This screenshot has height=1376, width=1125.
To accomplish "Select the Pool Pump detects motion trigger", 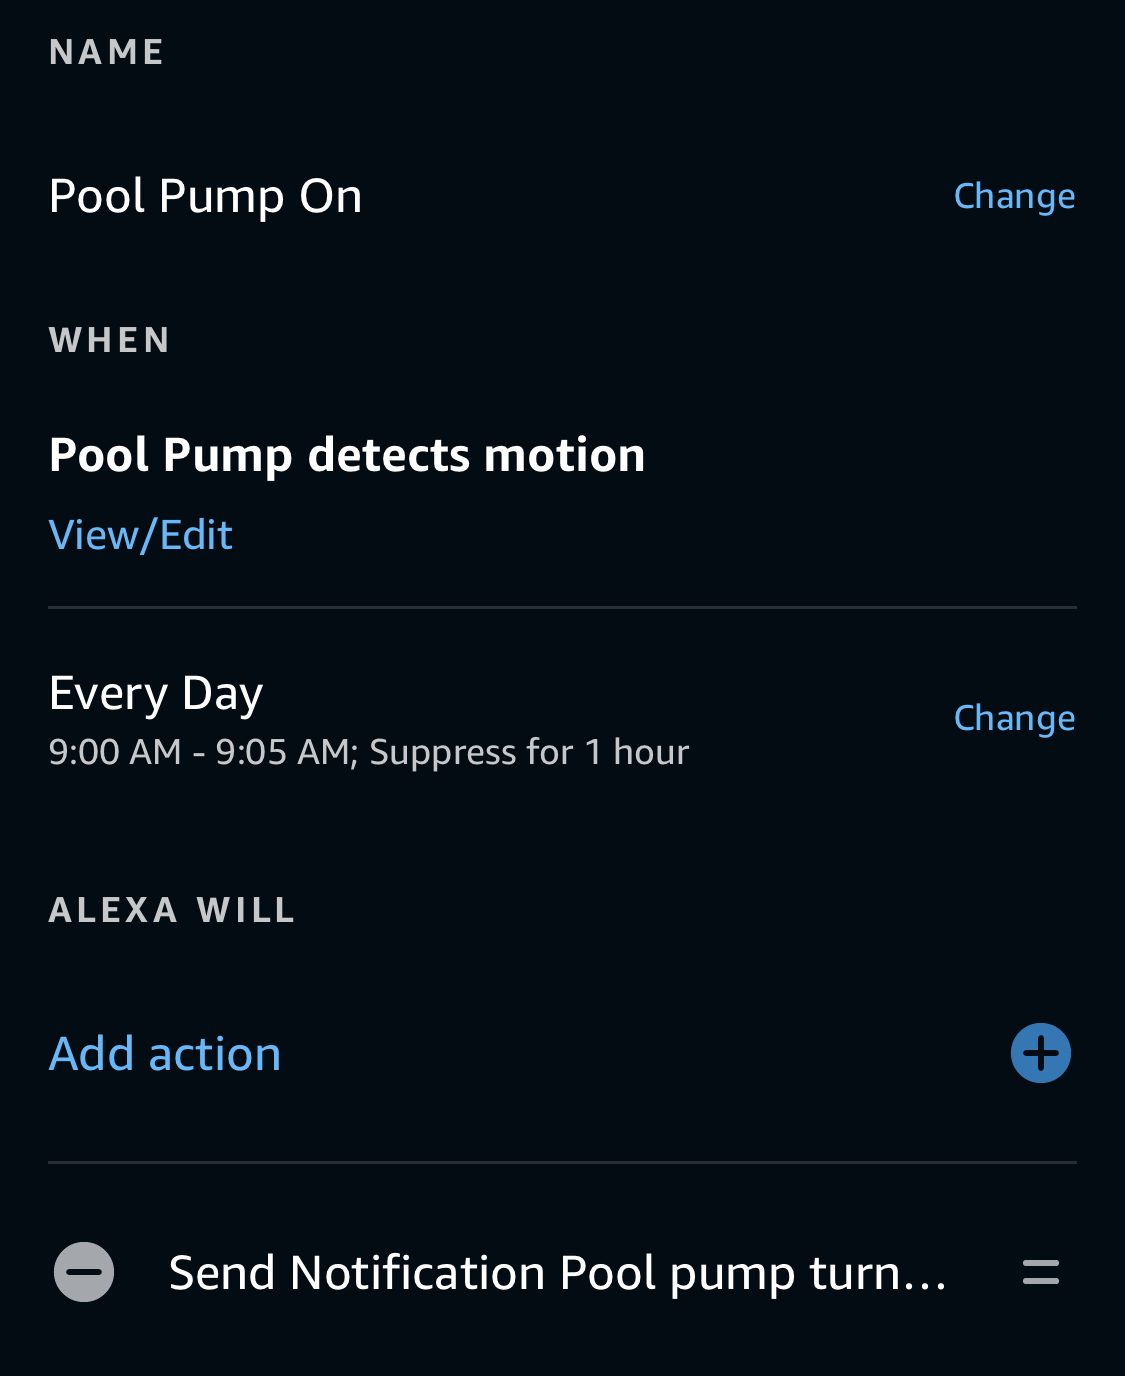I will point(346,455).
